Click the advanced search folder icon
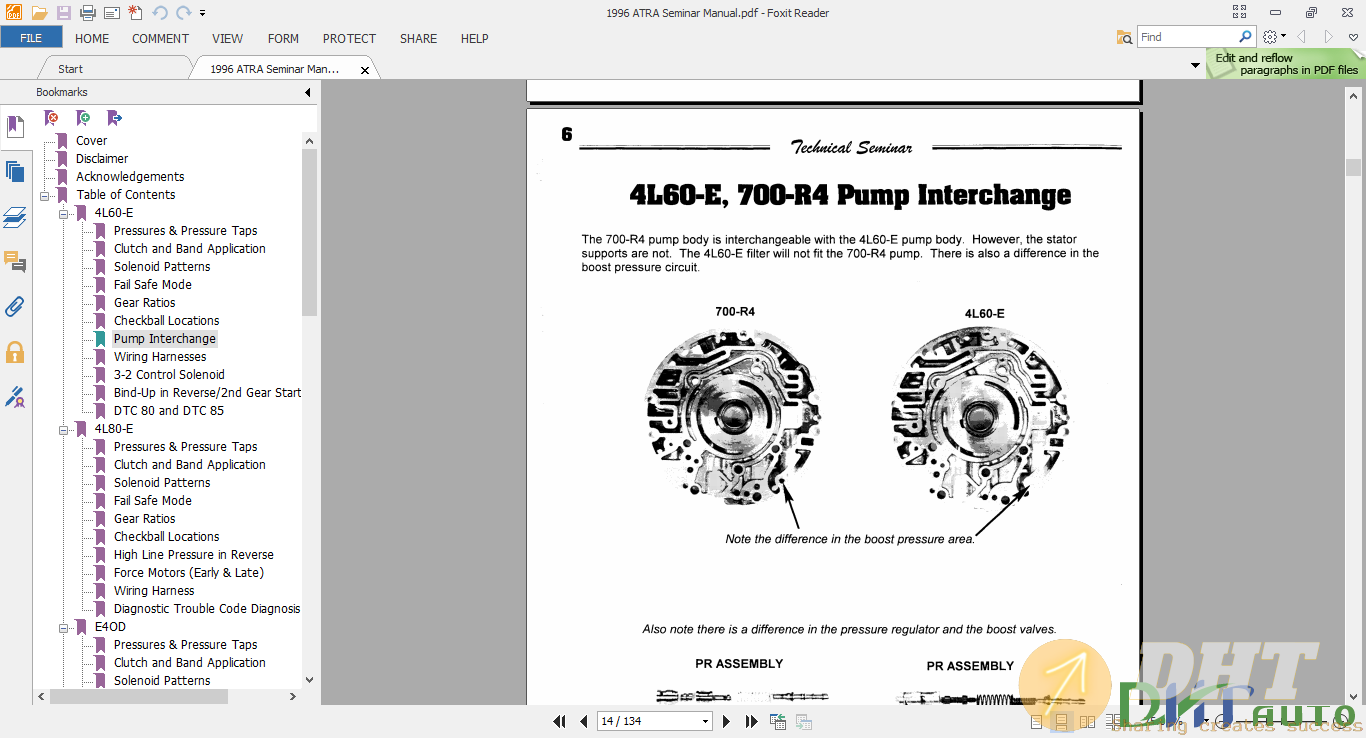The height and width of the screenshot is (738, 1366). click(x=1125, y=37)
